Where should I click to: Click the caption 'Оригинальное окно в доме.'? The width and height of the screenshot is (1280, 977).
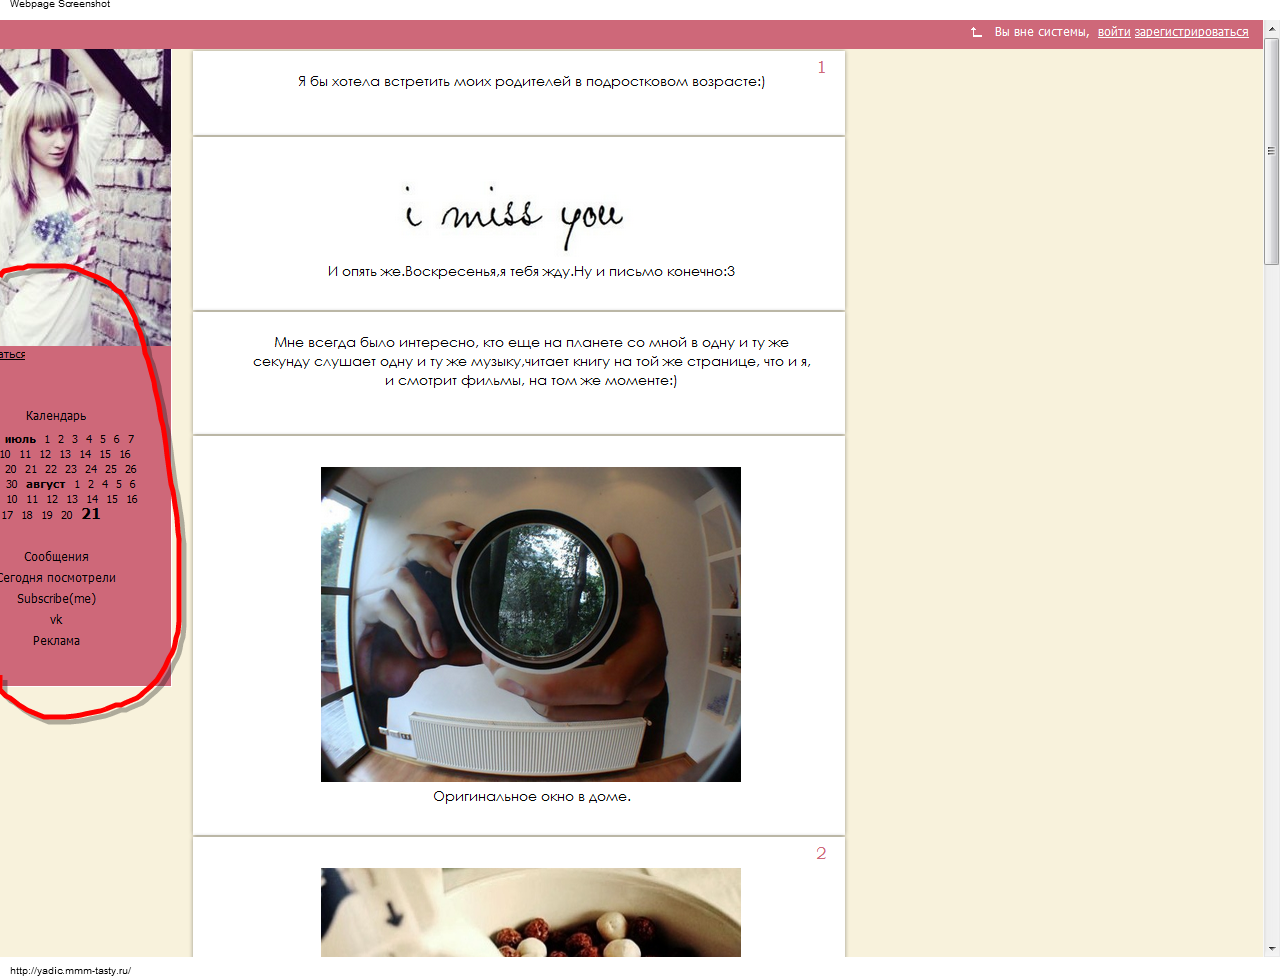pyautogui.click(x=532, y=797)
